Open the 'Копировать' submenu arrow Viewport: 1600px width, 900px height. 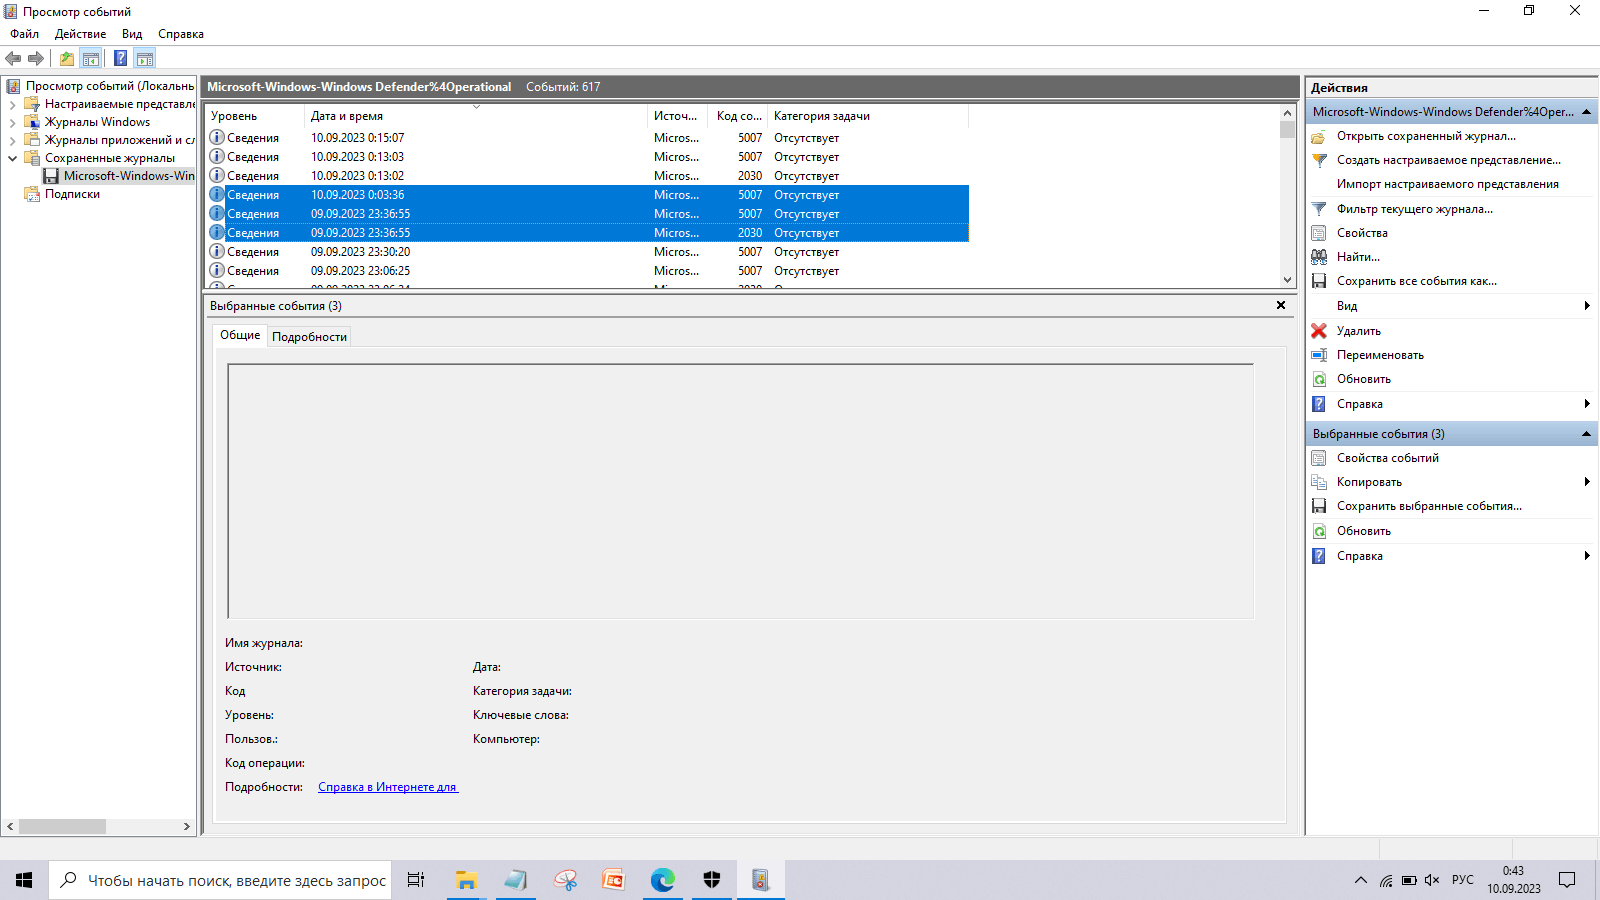pyautogui.click(x=1587, y=482)
